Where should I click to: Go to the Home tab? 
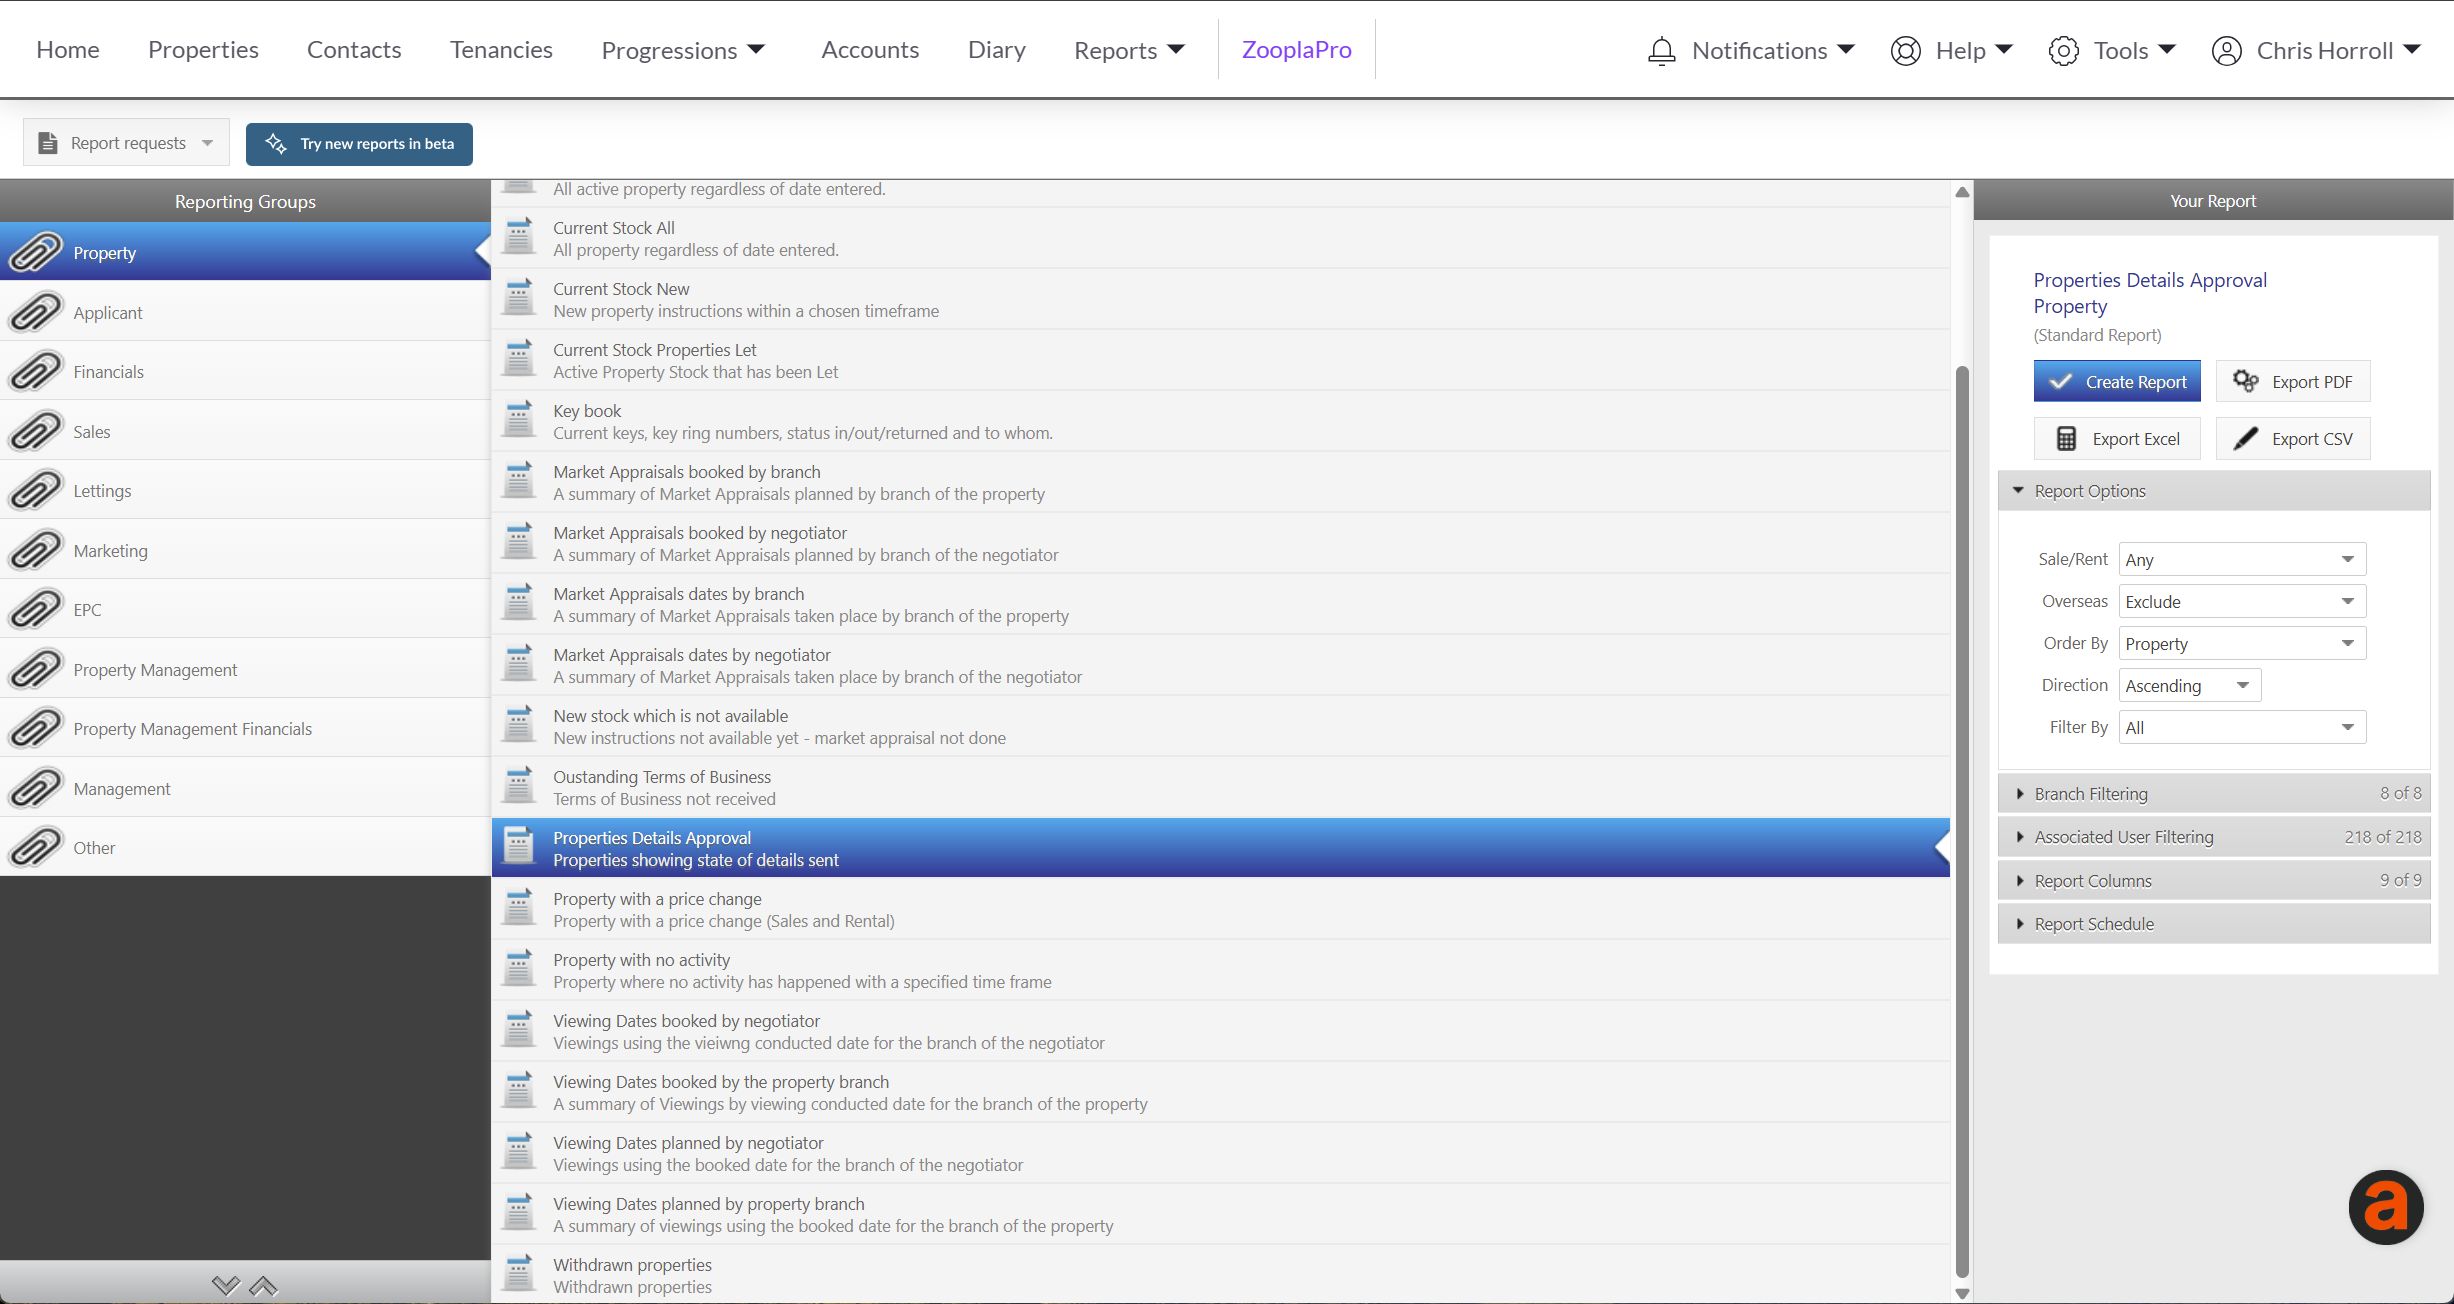[68, 50]
